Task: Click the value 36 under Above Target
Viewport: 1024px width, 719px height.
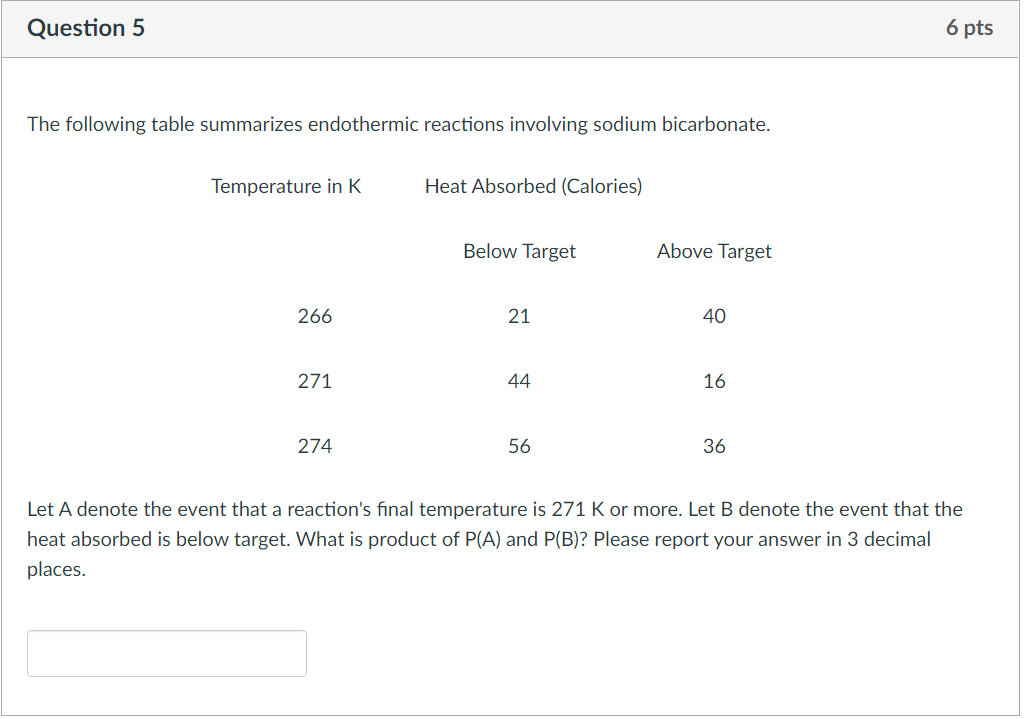Action: click(714, 446)
